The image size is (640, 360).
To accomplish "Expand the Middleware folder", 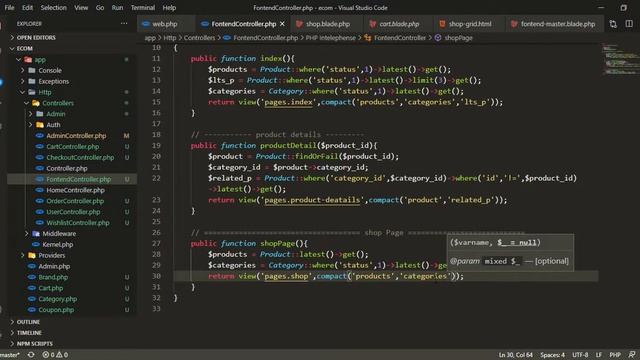I will click(x=59, y=233).
